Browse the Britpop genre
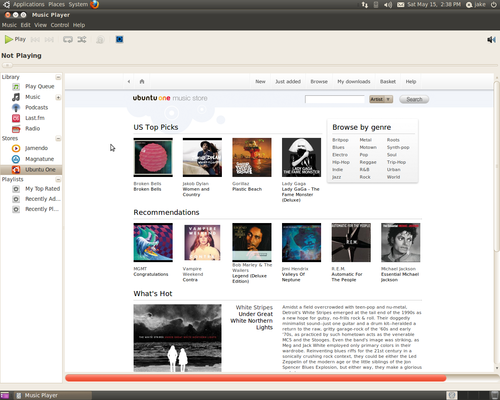Image resolution: width=500 pixels, height=400 pixels. (x=340, y=140)
